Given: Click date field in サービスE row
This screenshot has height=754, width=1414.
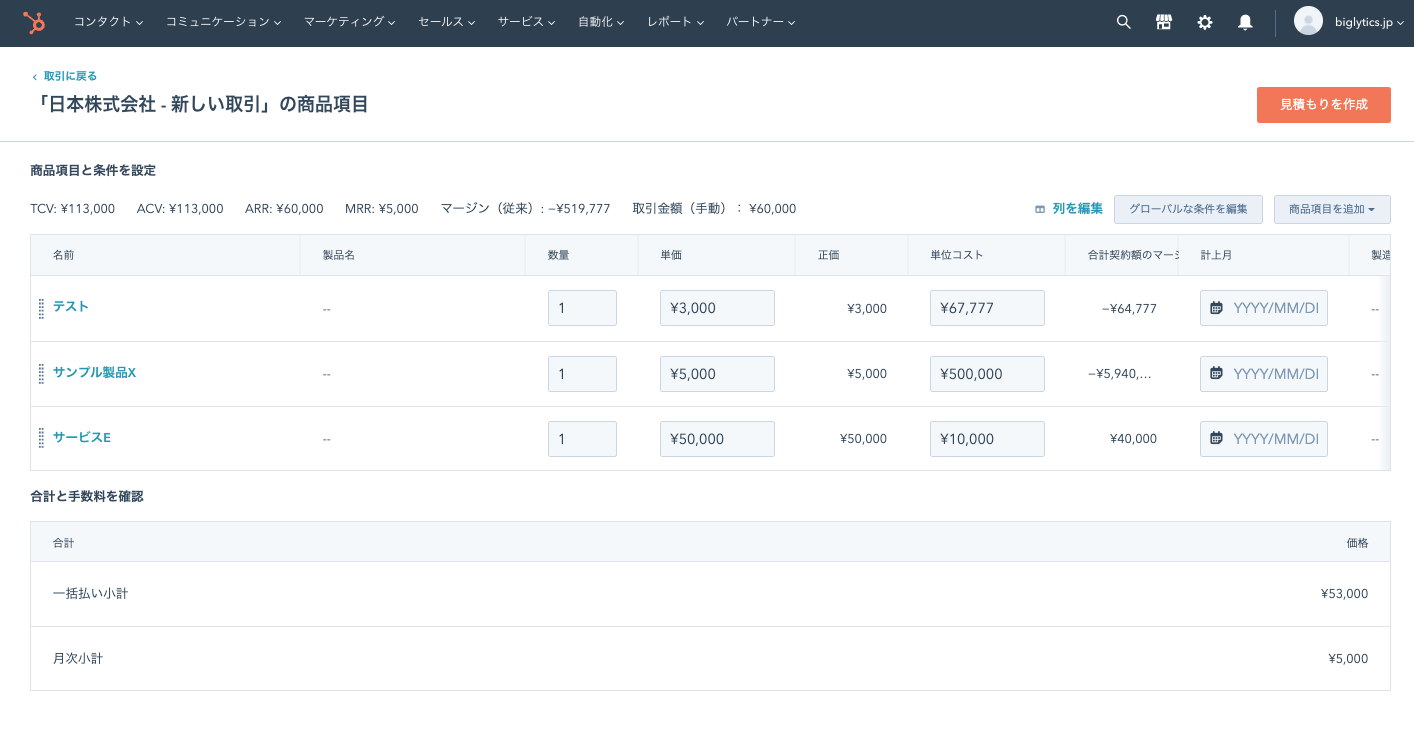Looking at the screenshot, I should pos(1264,439).
